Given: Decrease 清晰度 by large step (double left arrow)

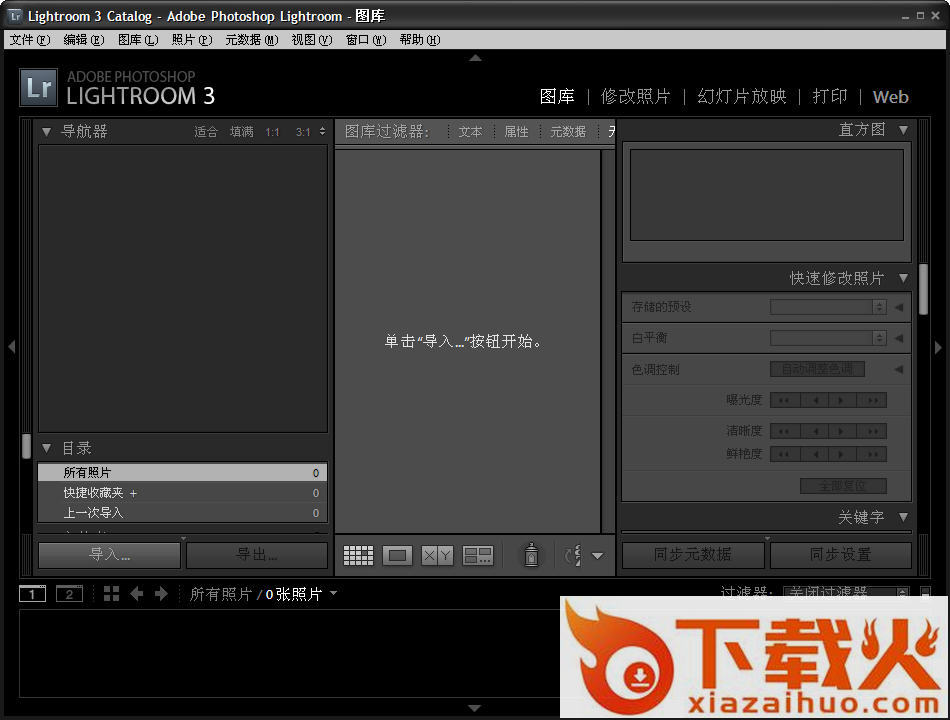Looking at the screenshot, I should 785,431.
